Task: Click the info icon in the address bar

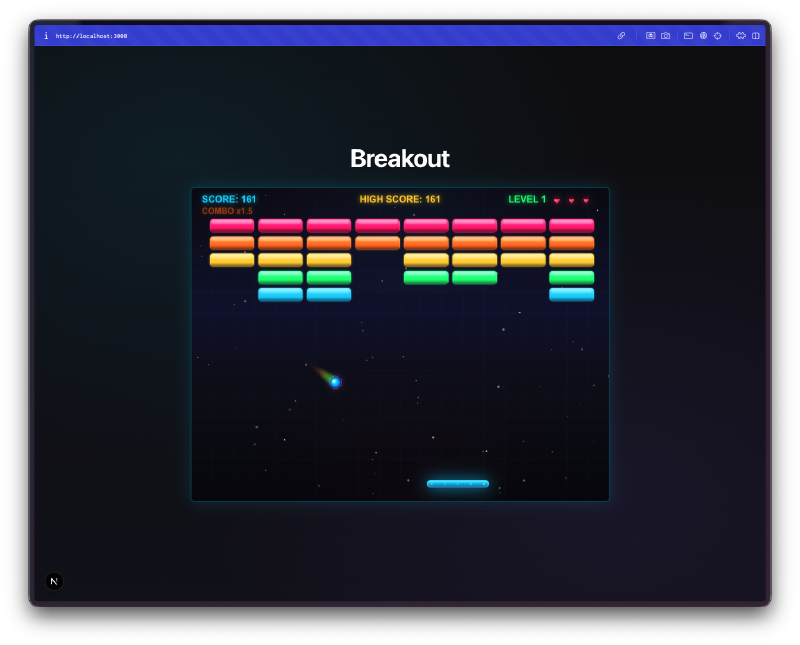Action: click(46, 36)
